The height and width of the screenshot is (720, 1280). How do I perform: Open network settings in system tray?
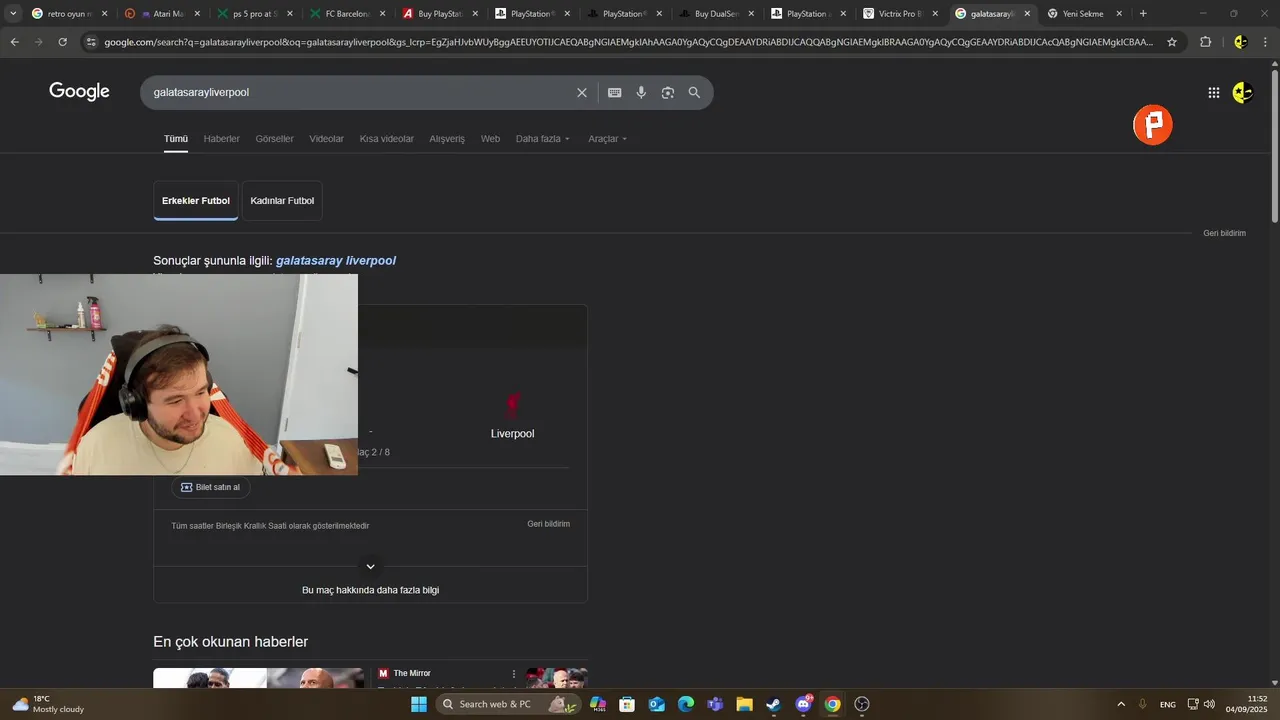[x=1193, y=704]
